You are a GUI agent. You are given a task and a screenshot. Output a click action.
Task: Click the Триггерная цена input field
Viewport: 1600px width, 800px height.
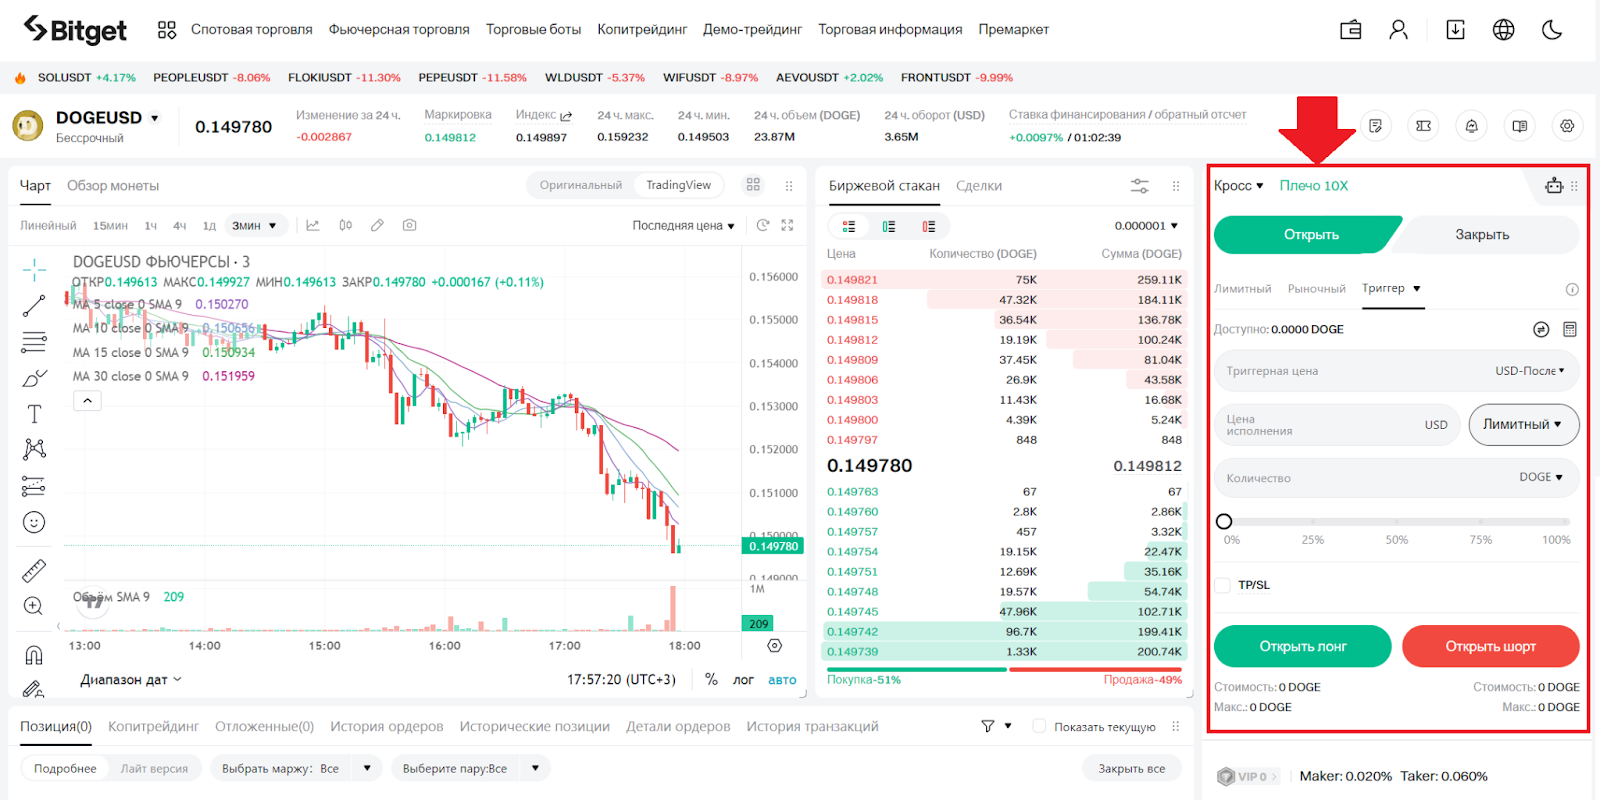tap(1397, 371)
